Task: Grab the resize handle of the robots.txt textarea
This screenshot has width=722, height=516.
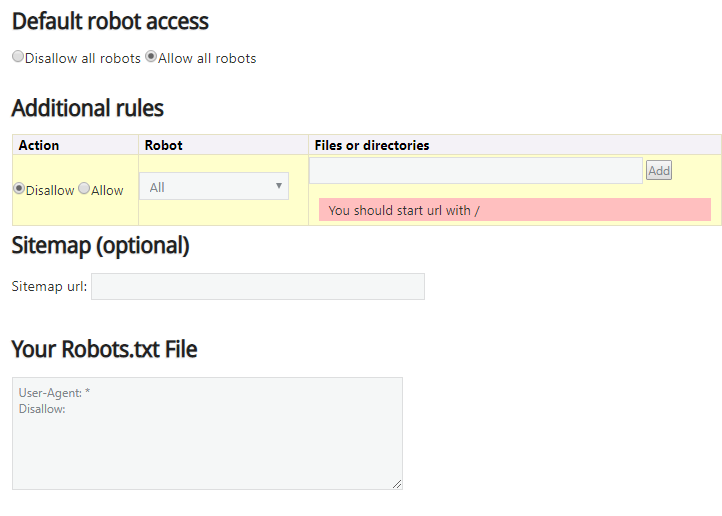Action: (397, 484)
